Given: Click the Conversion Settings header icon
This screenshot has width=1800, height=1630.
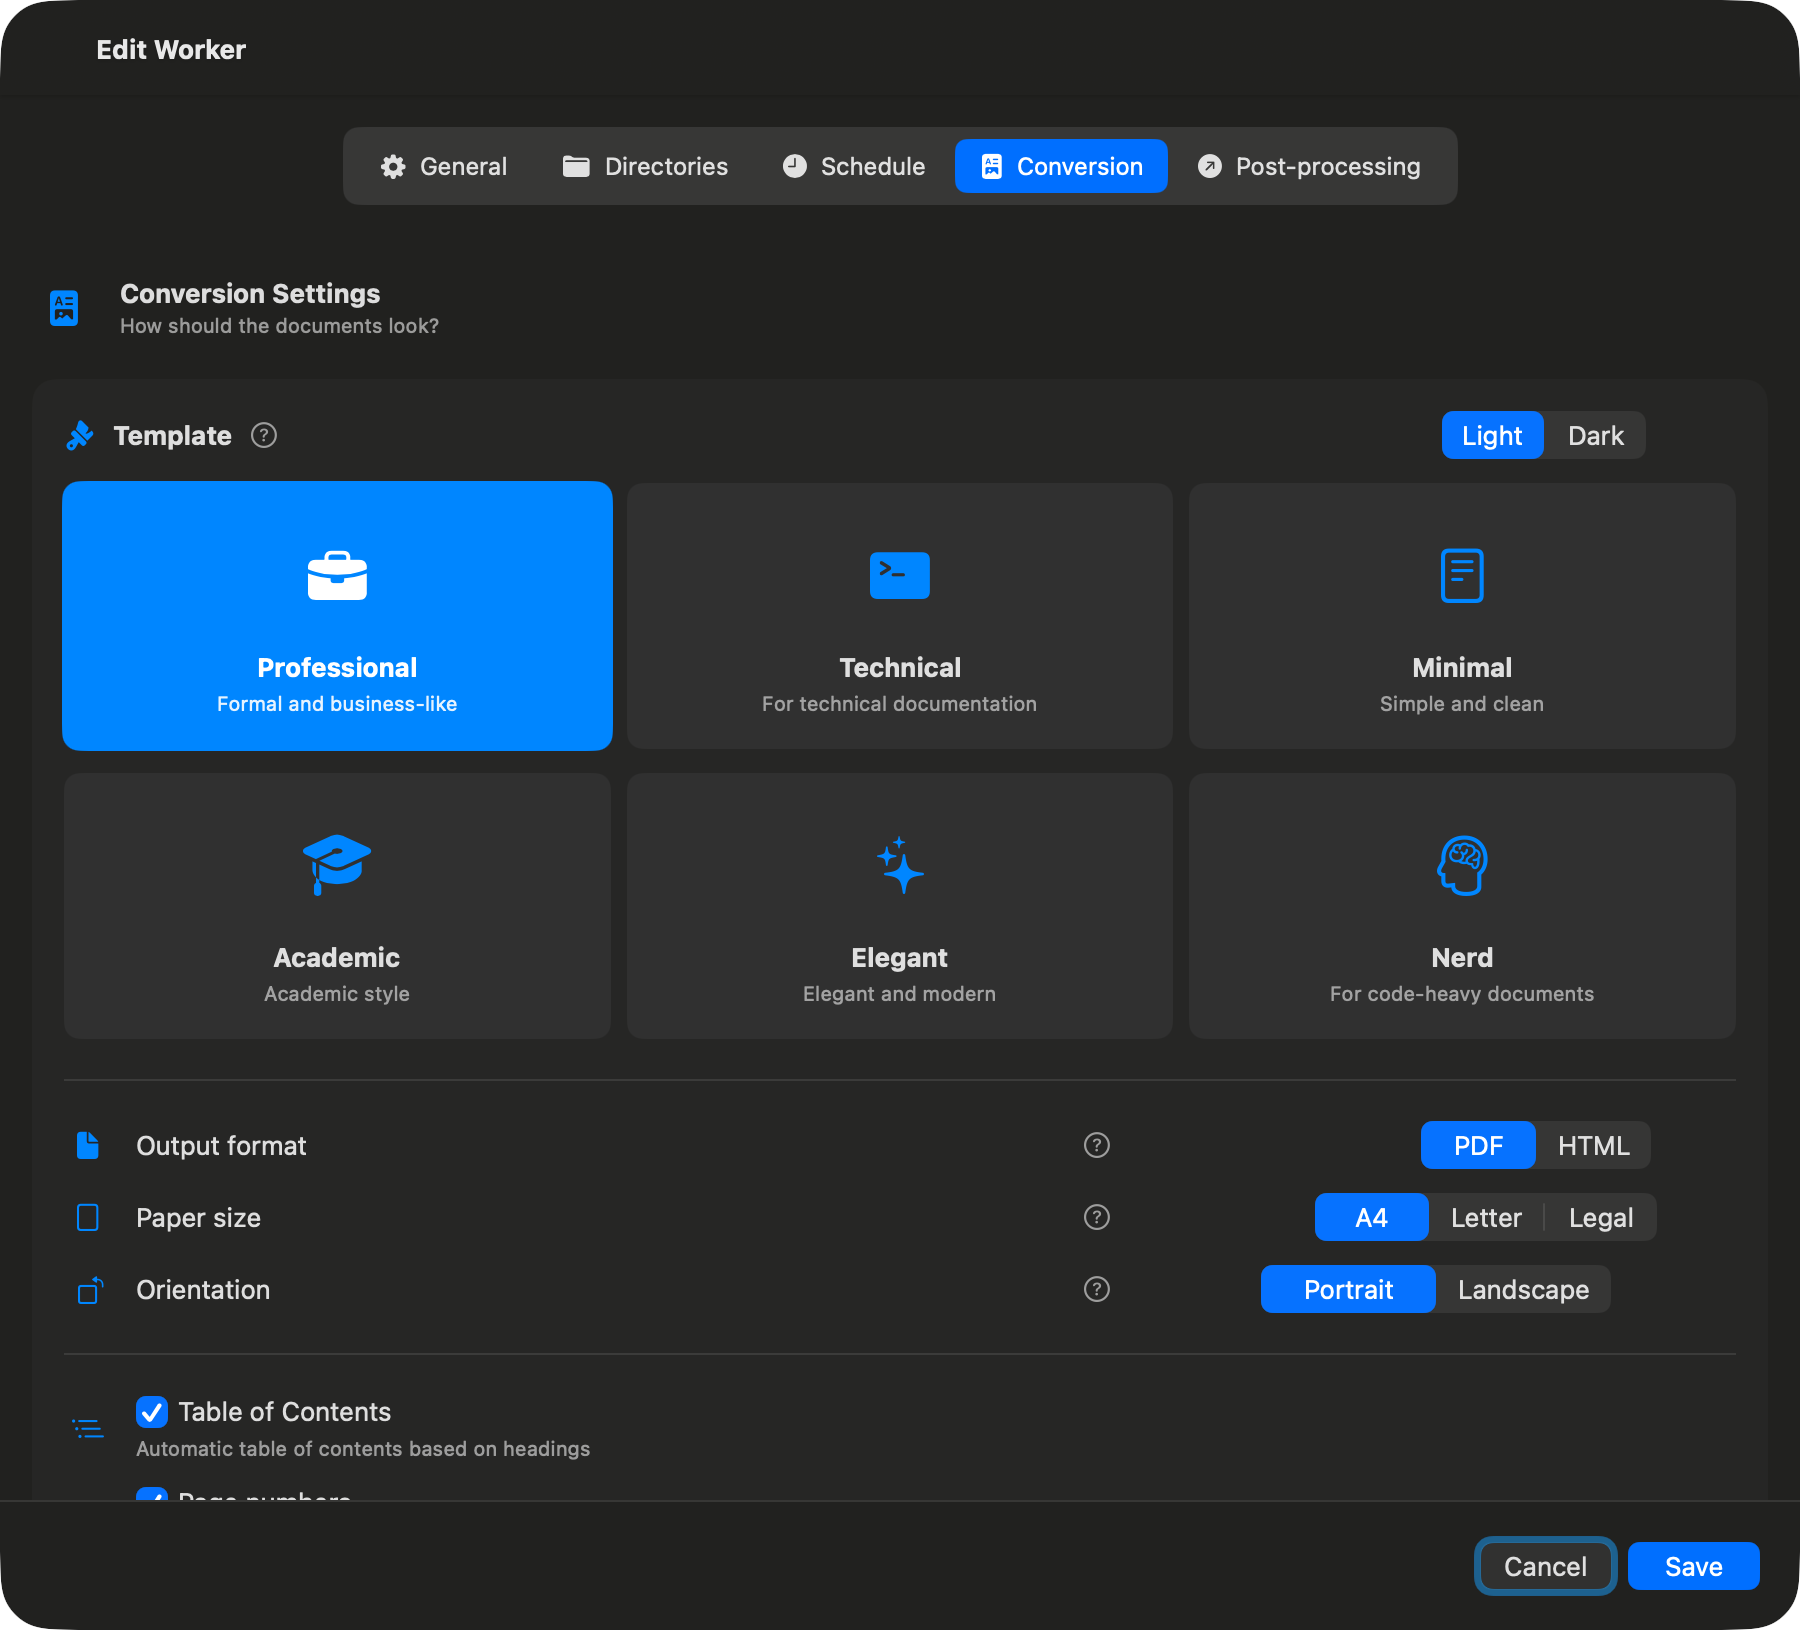Looking at the screenshot, I should 64,307.
